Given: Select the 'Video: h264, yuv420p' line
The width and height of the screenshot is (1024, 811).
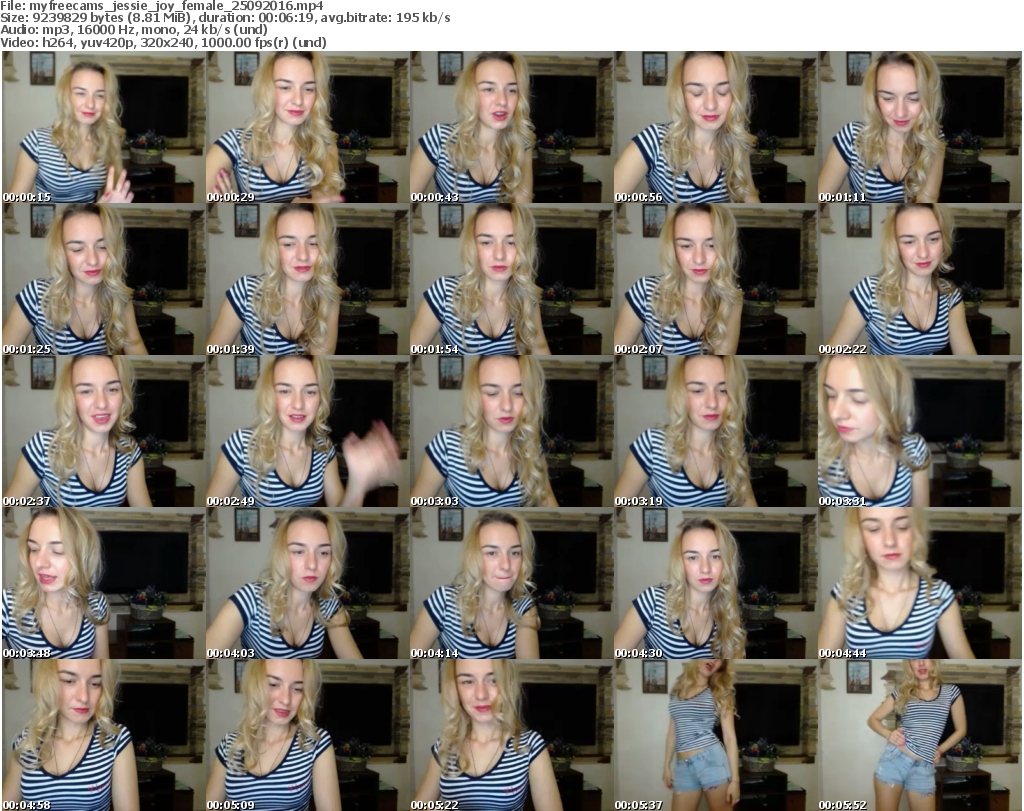Looking at the screenshot, I should [163, 42].
